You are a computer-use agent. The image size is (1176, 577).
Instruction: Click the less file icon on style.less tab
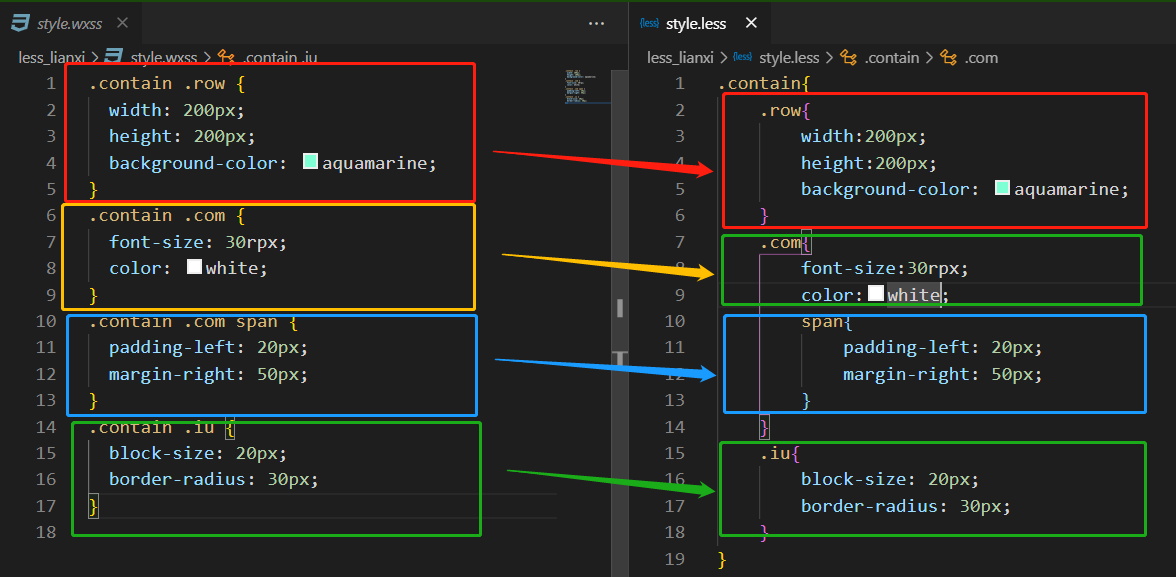point(650,23)
